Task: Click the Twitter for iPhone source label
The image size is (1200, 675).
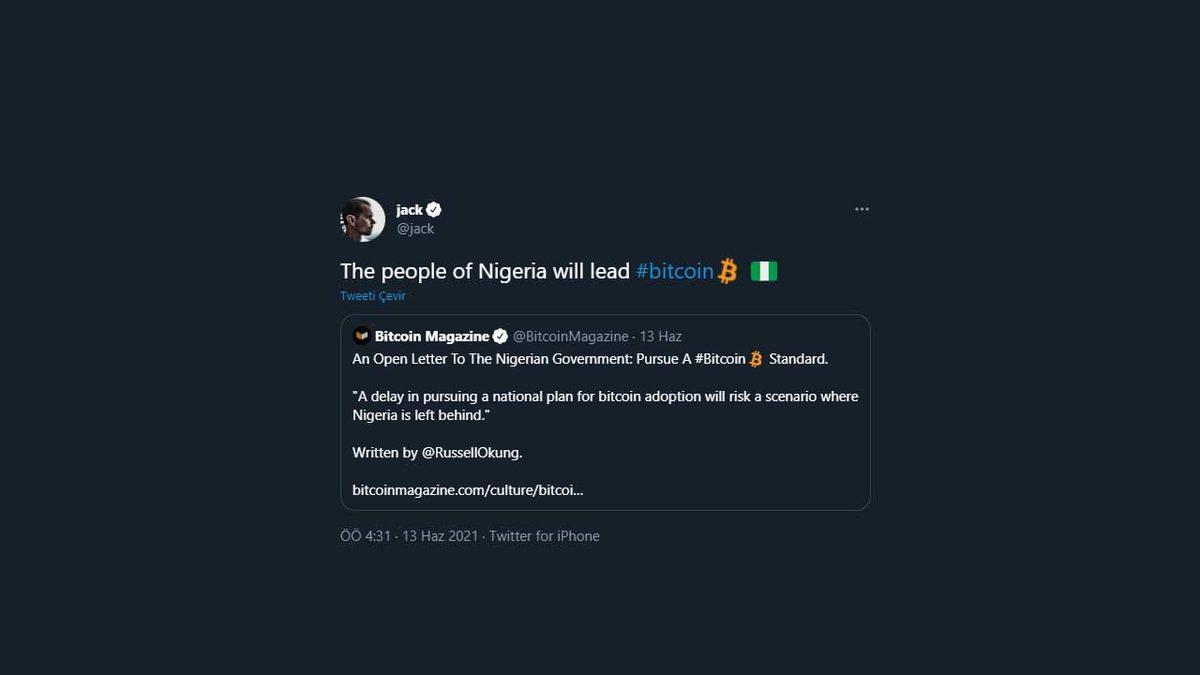Action: [544, 536]
